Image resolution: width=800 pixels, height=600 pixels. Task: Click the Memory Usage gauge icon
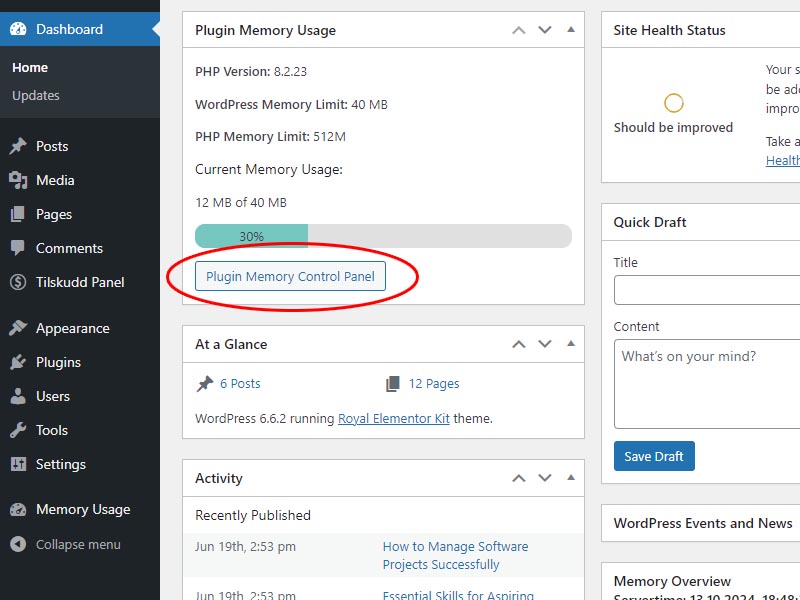tap(18, 509)
